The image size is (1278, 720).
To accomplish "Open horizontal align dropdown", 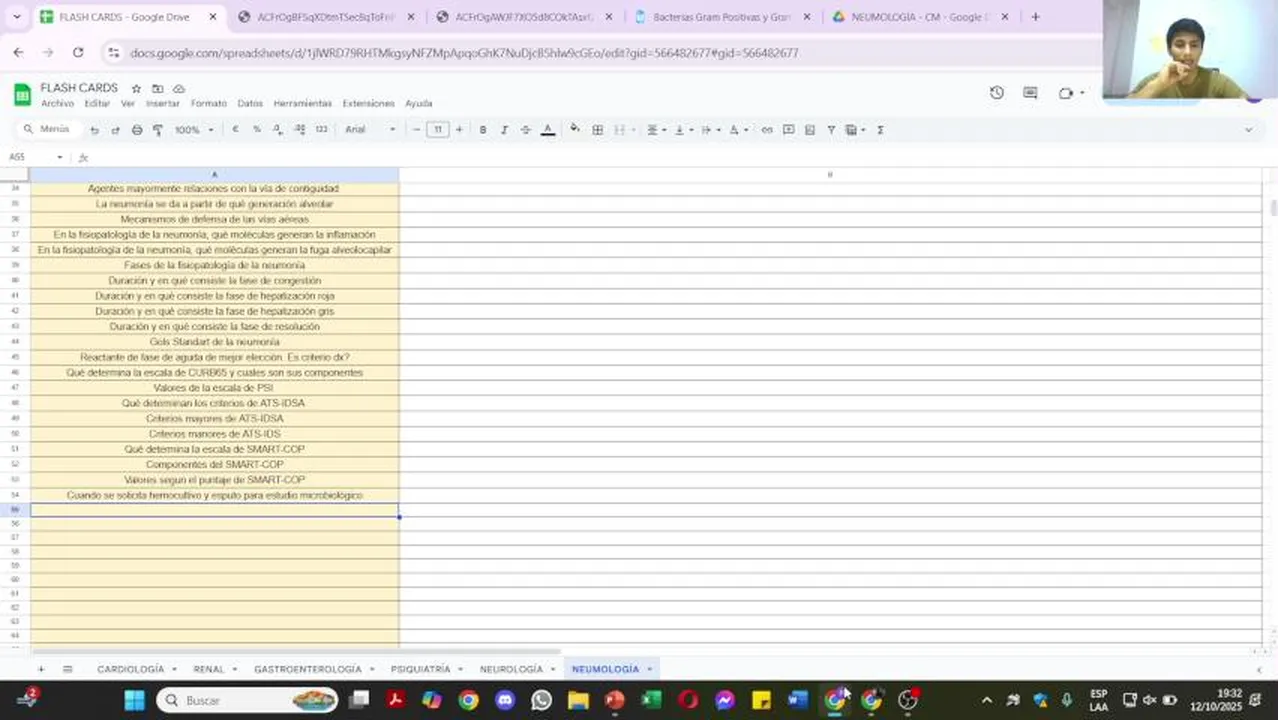I will click(x=655, y=130).
